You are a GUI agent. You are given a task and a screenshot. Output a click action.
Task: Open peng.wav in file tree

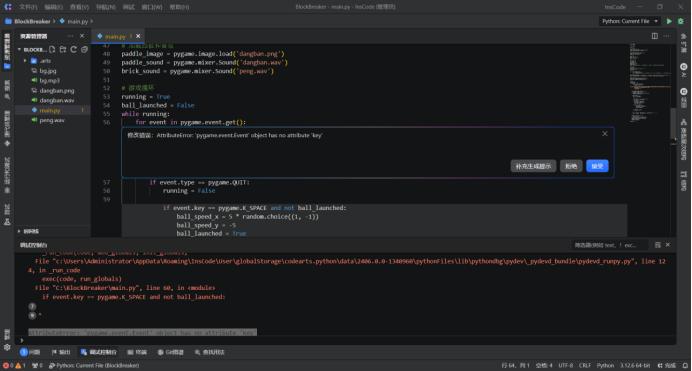tap(53, 120)
